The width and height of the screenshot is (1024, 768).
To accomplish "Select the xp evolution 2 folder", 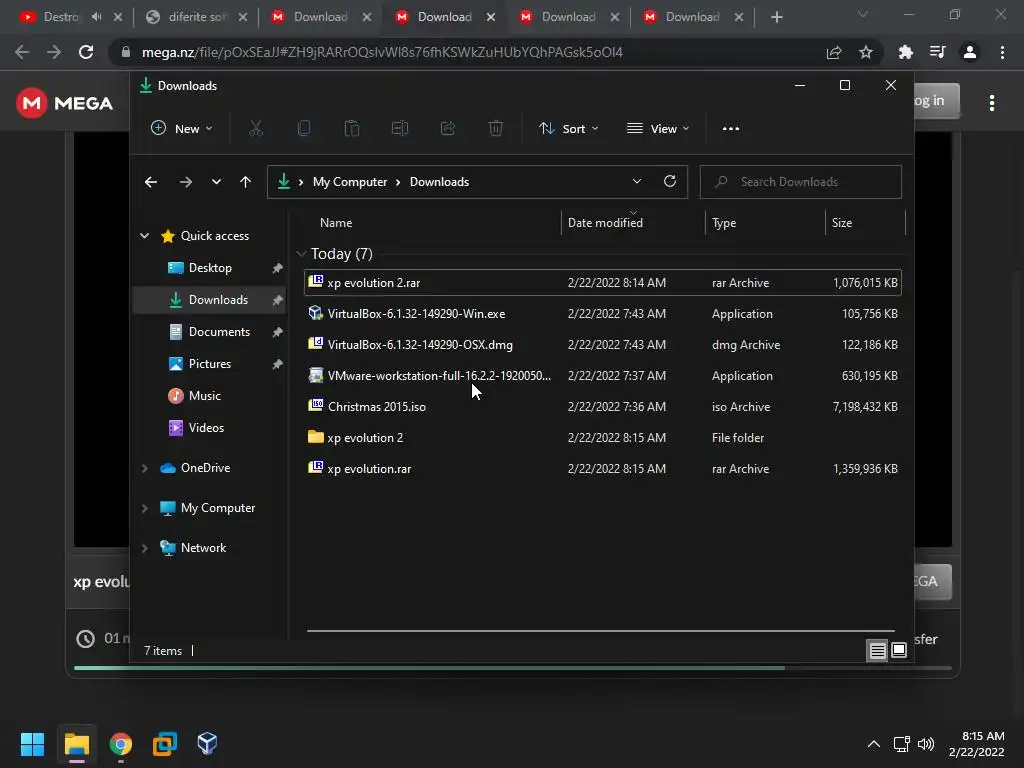I will tap(603, 438).
